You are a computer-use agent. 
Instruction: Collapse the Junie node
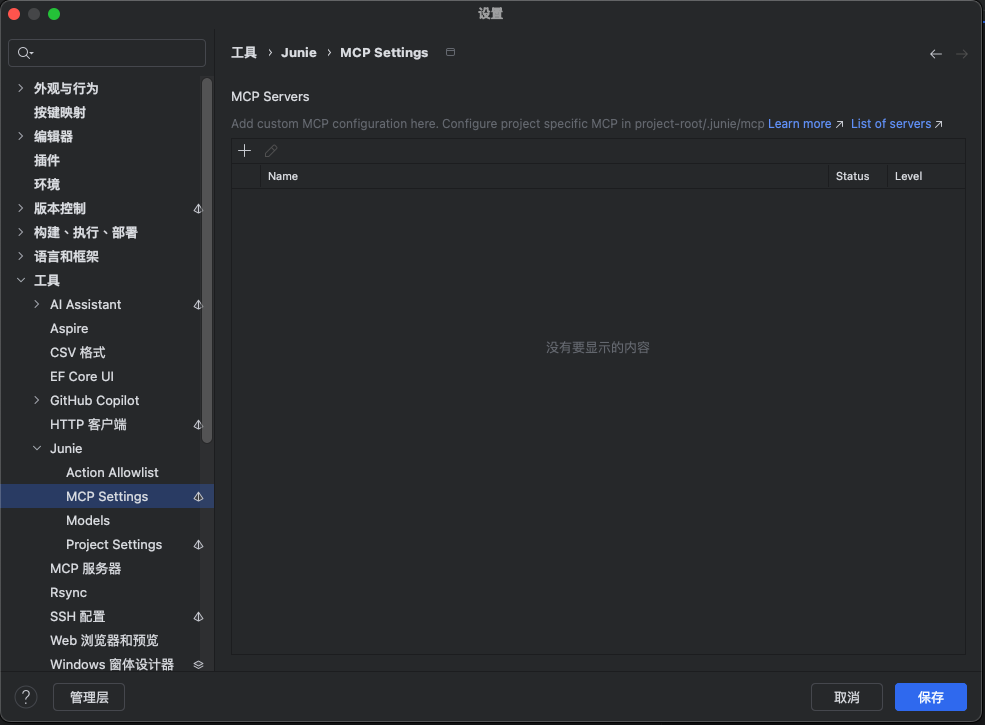(36, 449)
